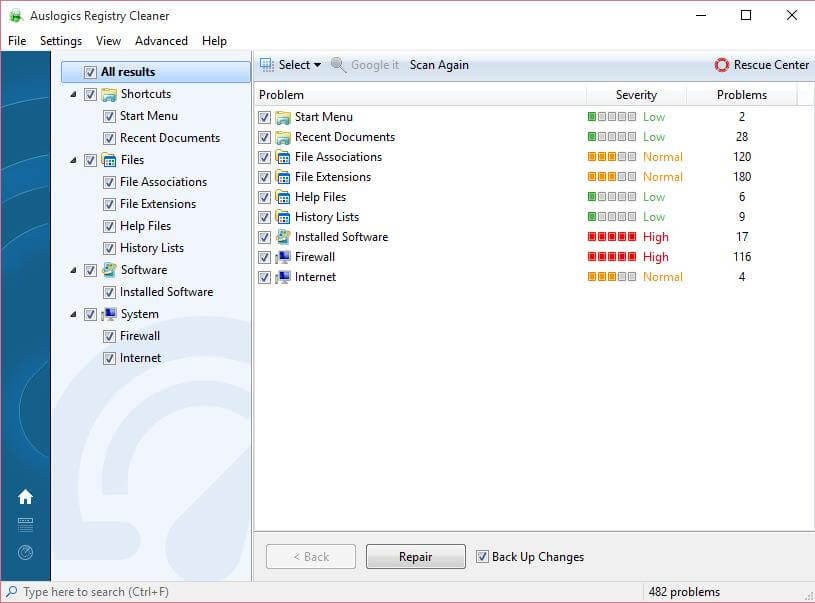Toggle Back Up Changes checkbox
The image size is (815, 603).
[x=482, y=557]
